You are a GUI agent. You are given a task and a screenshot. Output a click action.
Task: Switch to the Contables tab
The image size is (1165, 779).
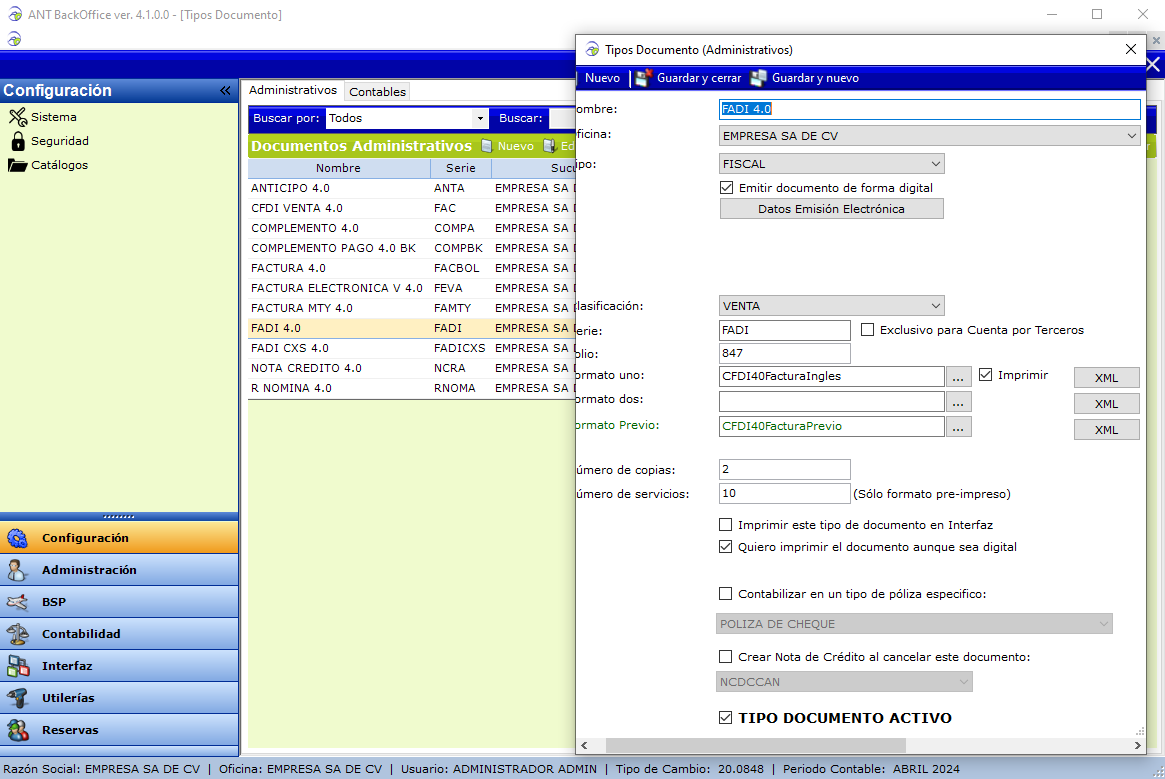pos(377,92)
